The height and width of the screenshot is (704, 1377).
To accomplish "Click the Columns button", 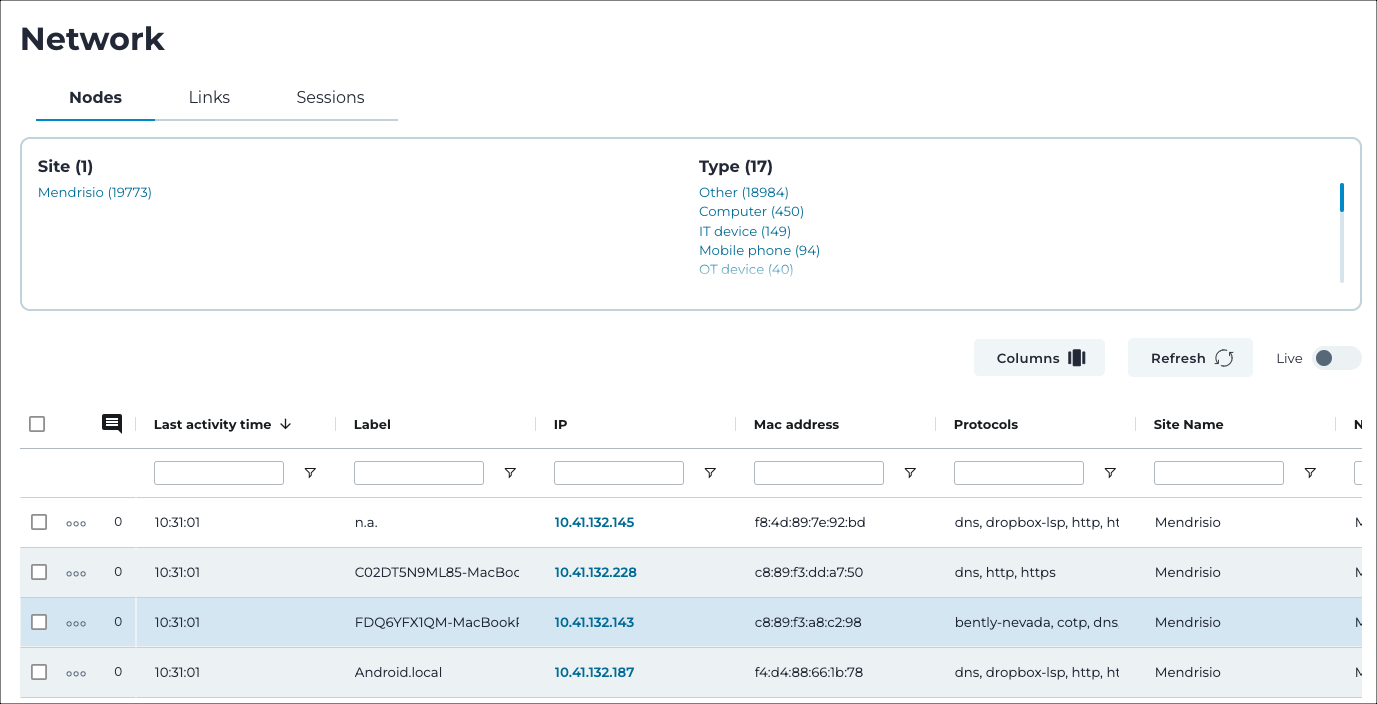I will pos(1039,358).
